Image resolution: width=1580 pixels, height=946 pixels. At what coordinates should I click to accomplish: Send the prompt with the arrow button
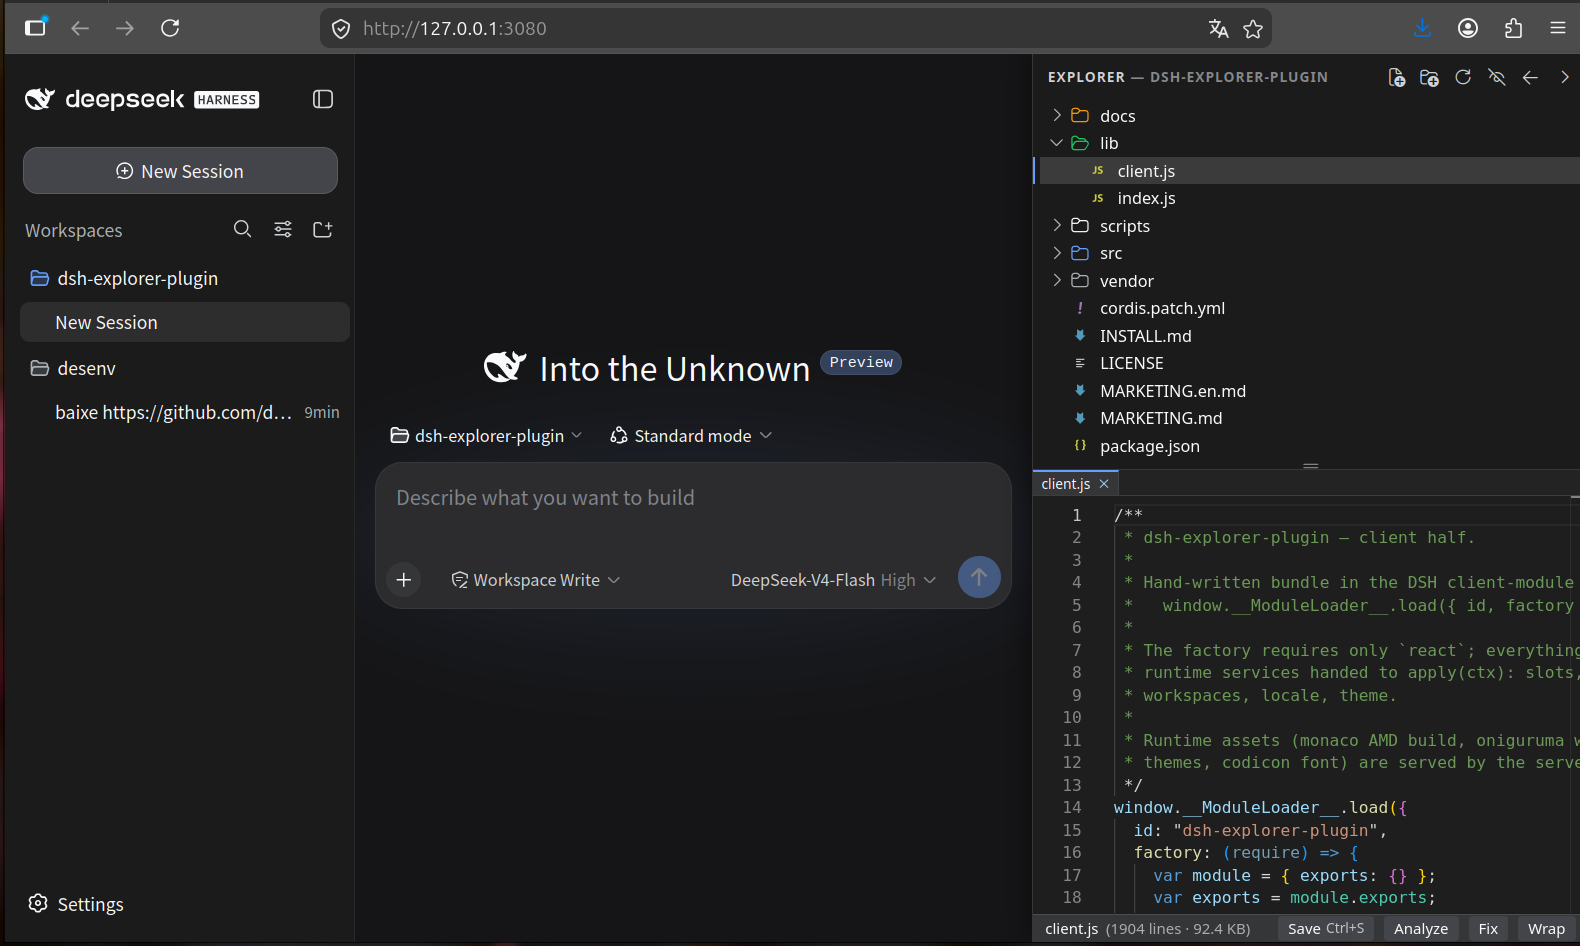[979, 577]
